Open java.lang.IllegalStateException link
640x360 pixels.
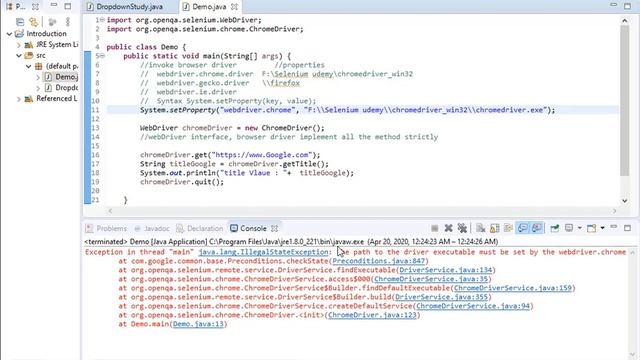coord(263,252)
